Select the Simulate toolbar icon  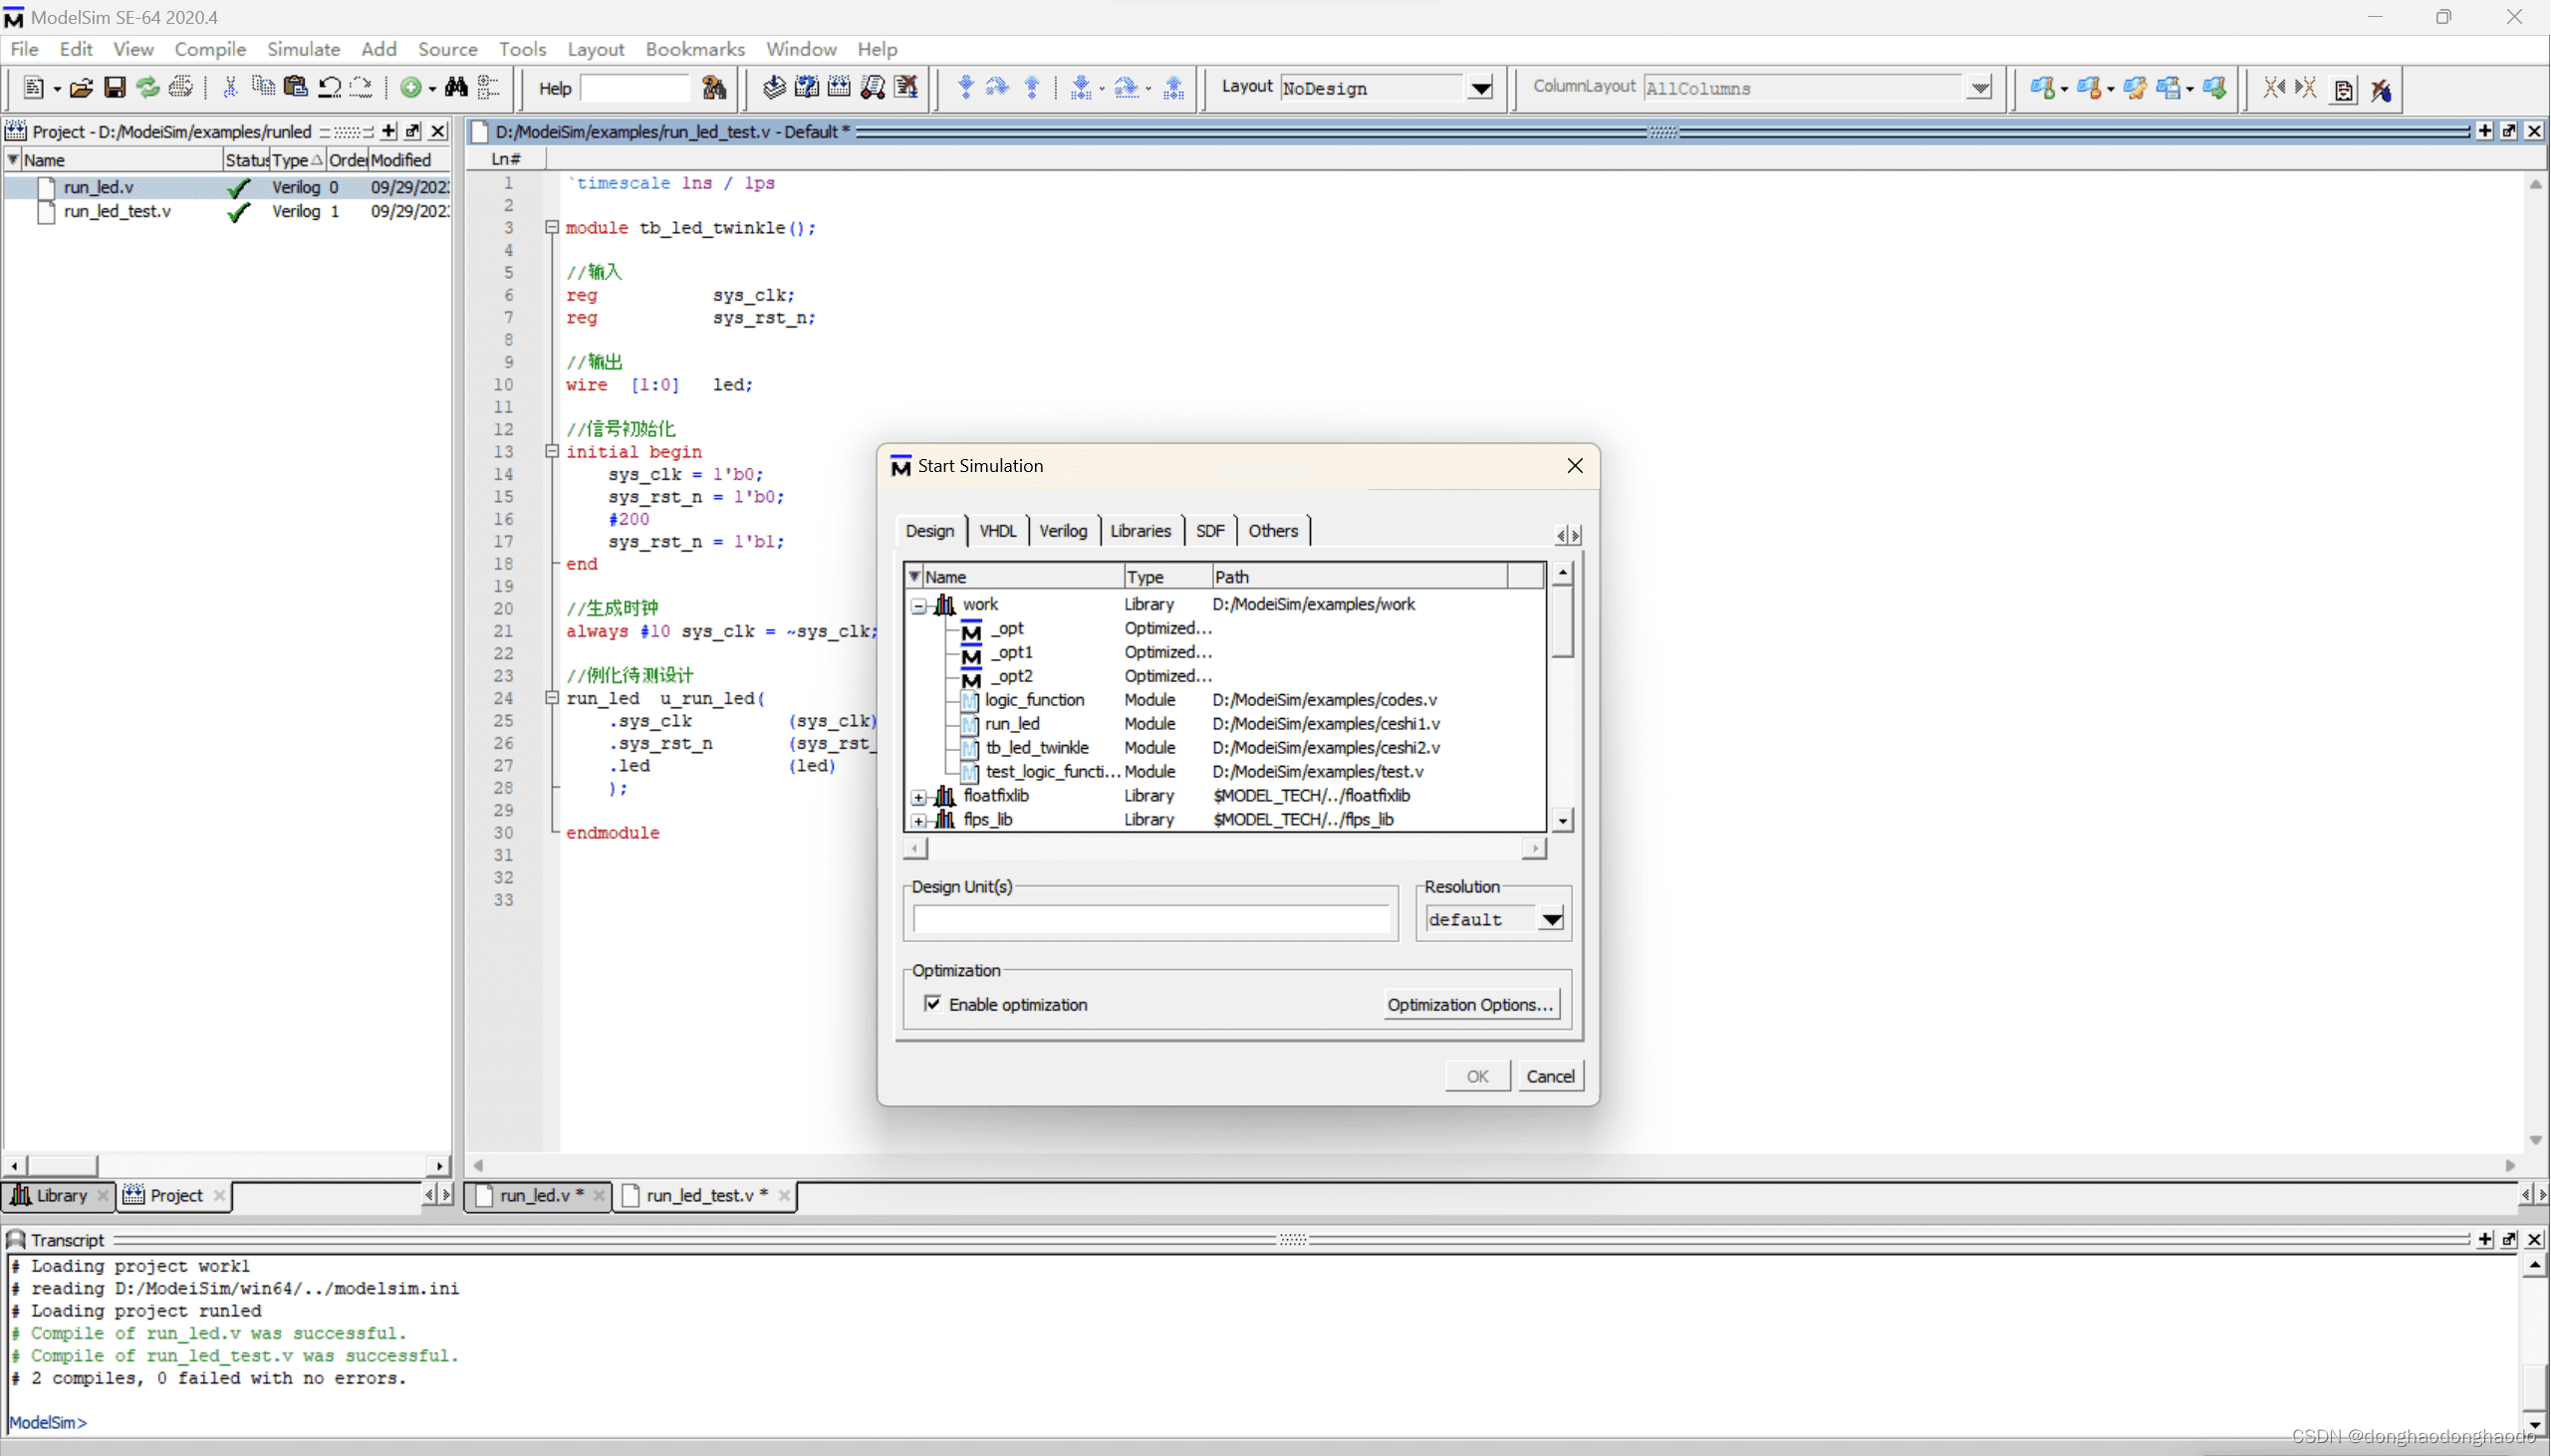click(873, 88)
